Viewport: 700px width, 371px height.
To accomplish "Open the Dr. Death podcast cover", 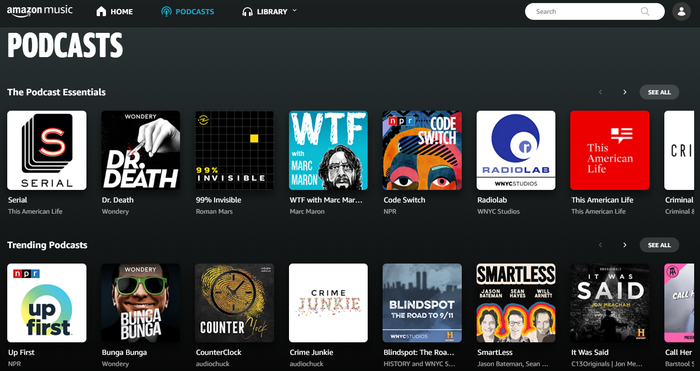I will [x=141, y=150].
